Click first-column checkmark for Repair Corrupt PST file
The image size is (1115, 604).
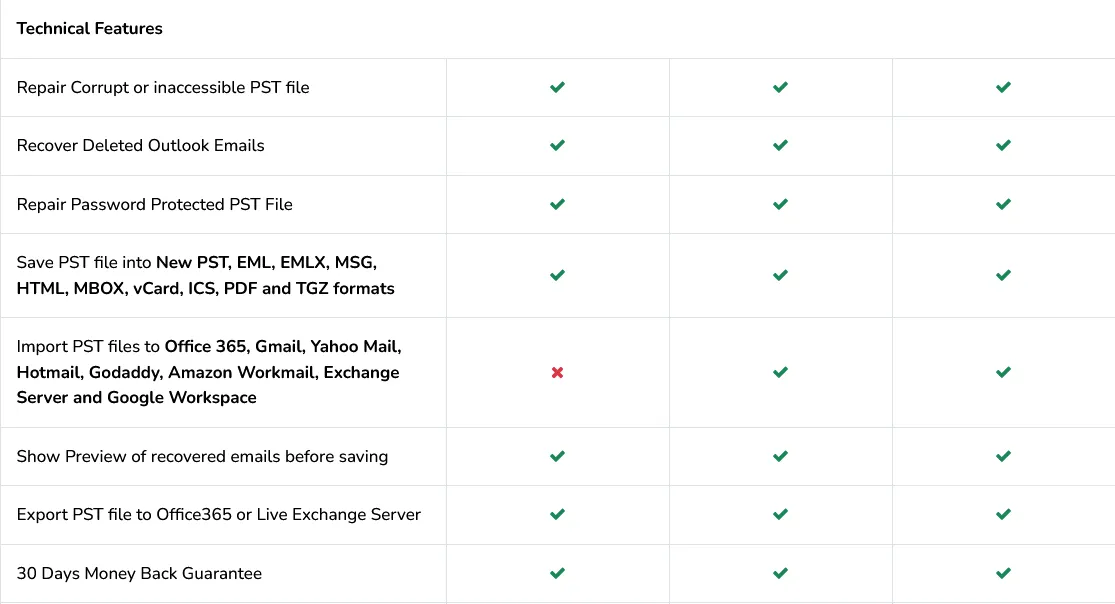[x=558, y=87]
